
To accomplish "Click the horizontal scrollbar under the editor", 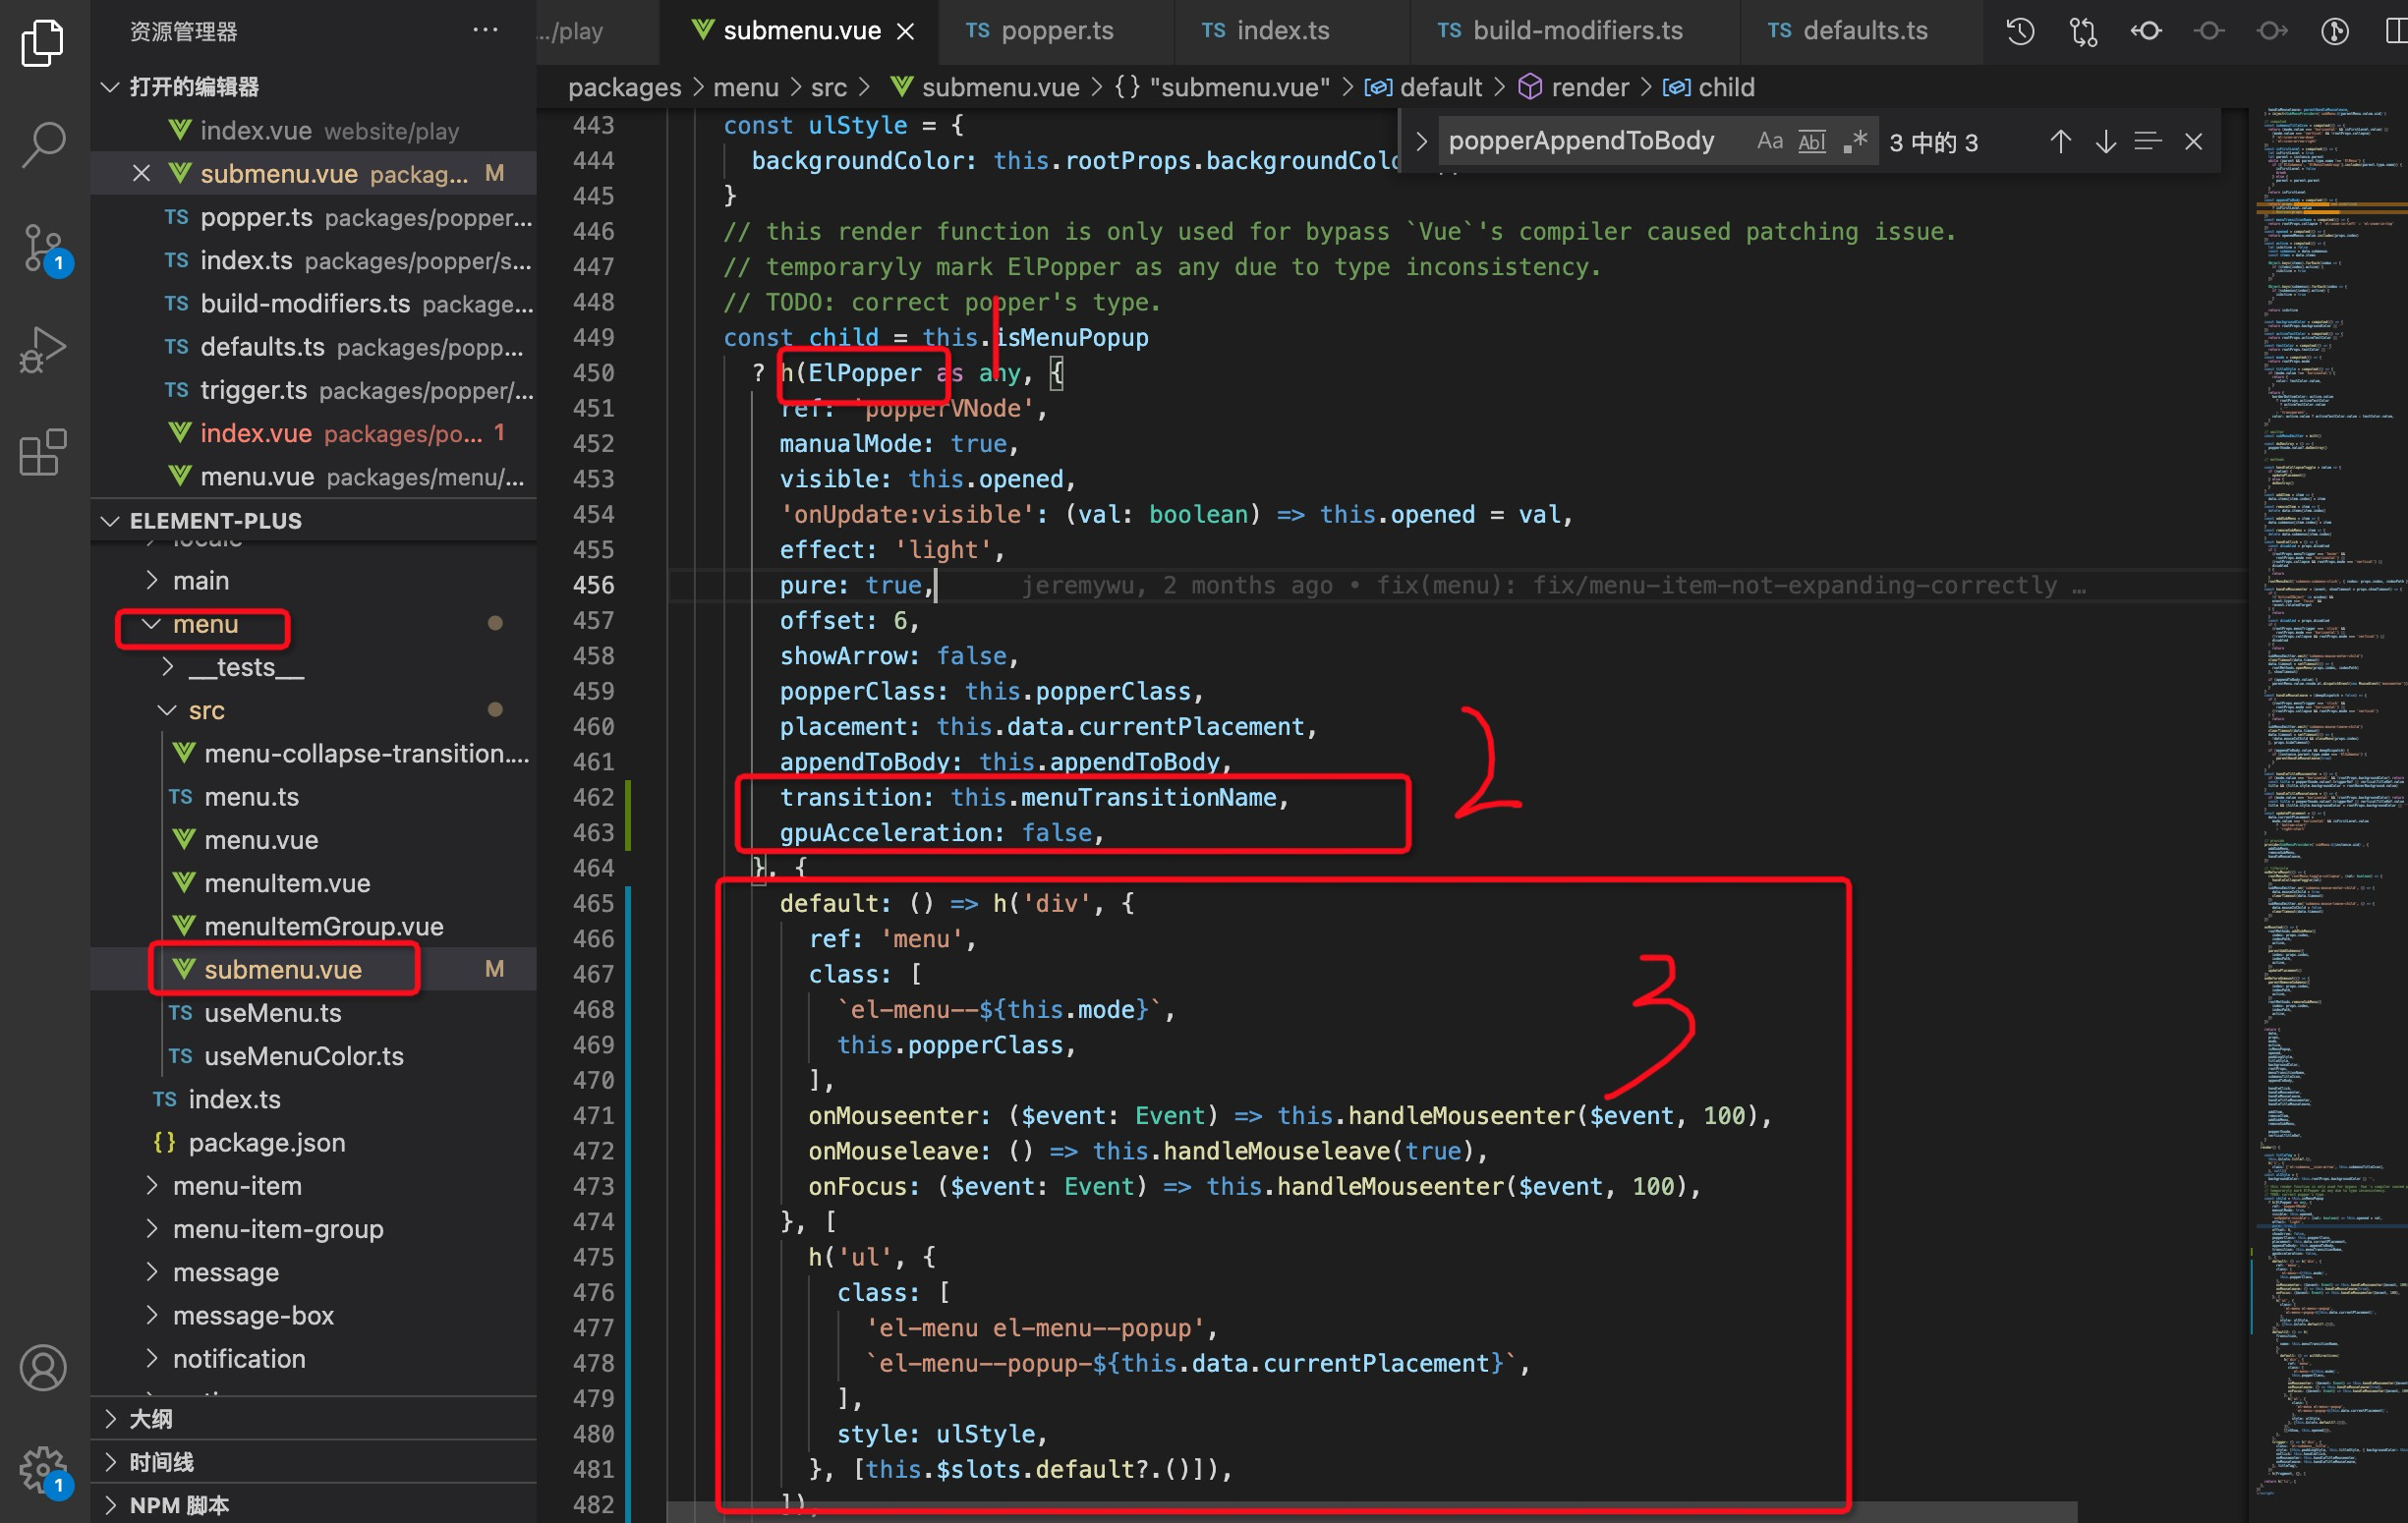I will pos(1372,1512).
